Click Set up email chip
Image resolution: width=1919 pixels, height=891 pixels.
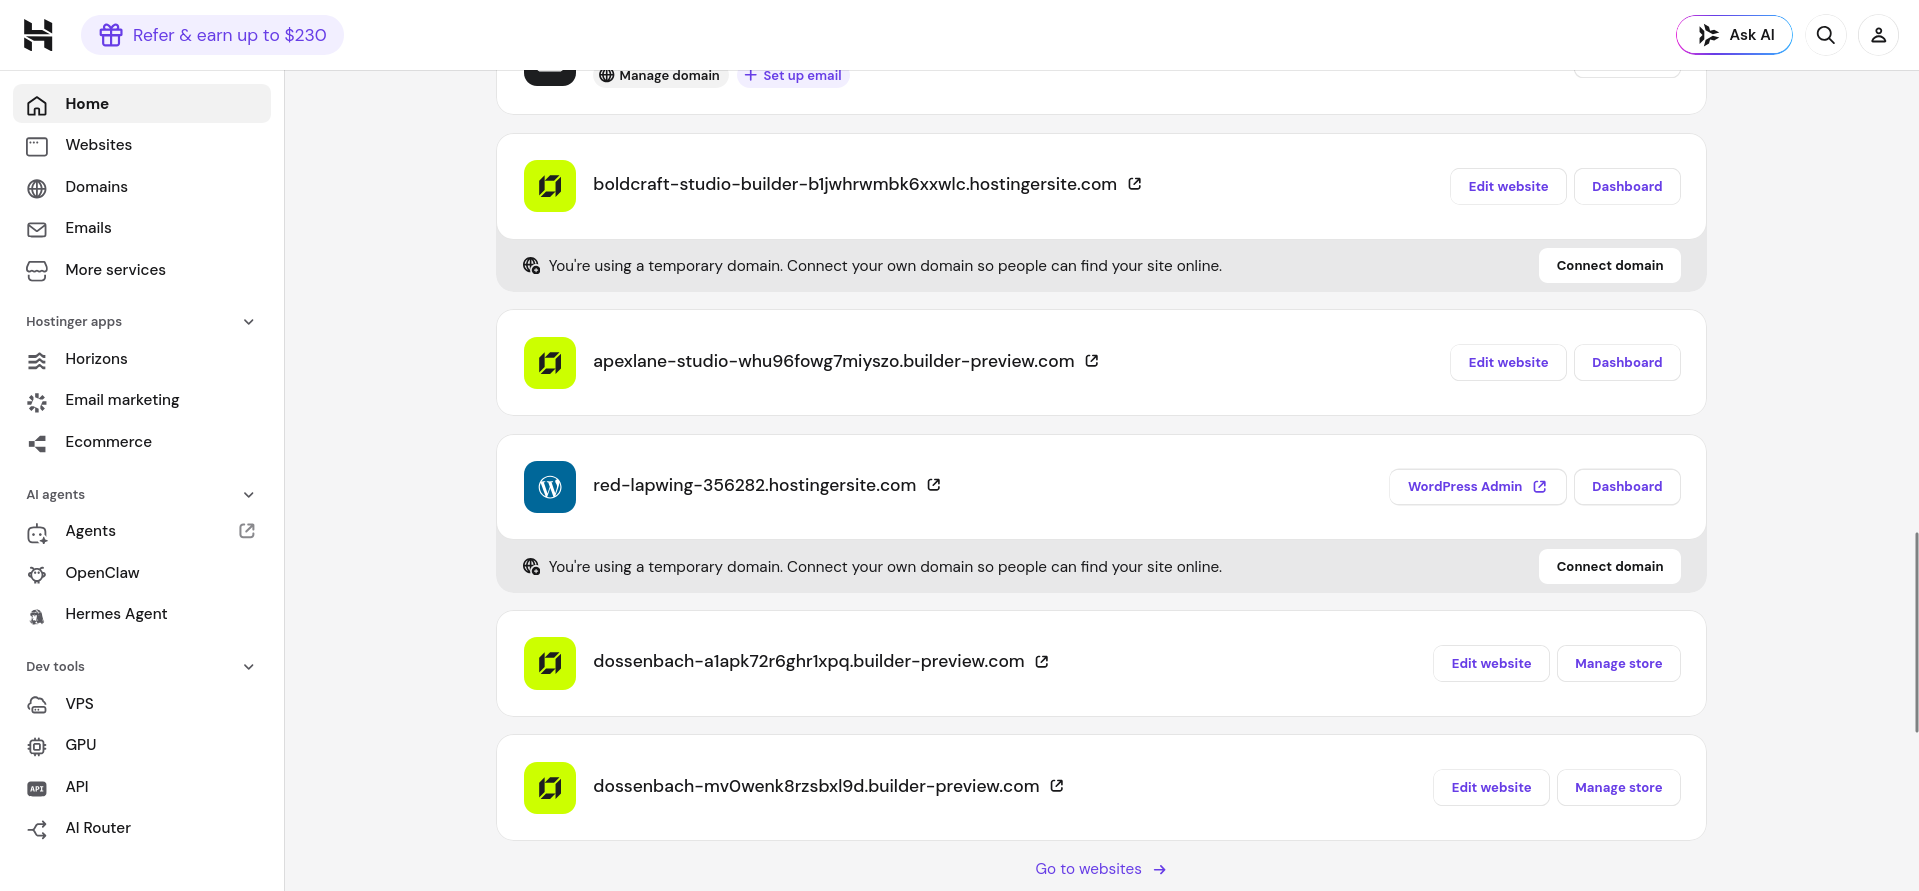coord(793,76)
